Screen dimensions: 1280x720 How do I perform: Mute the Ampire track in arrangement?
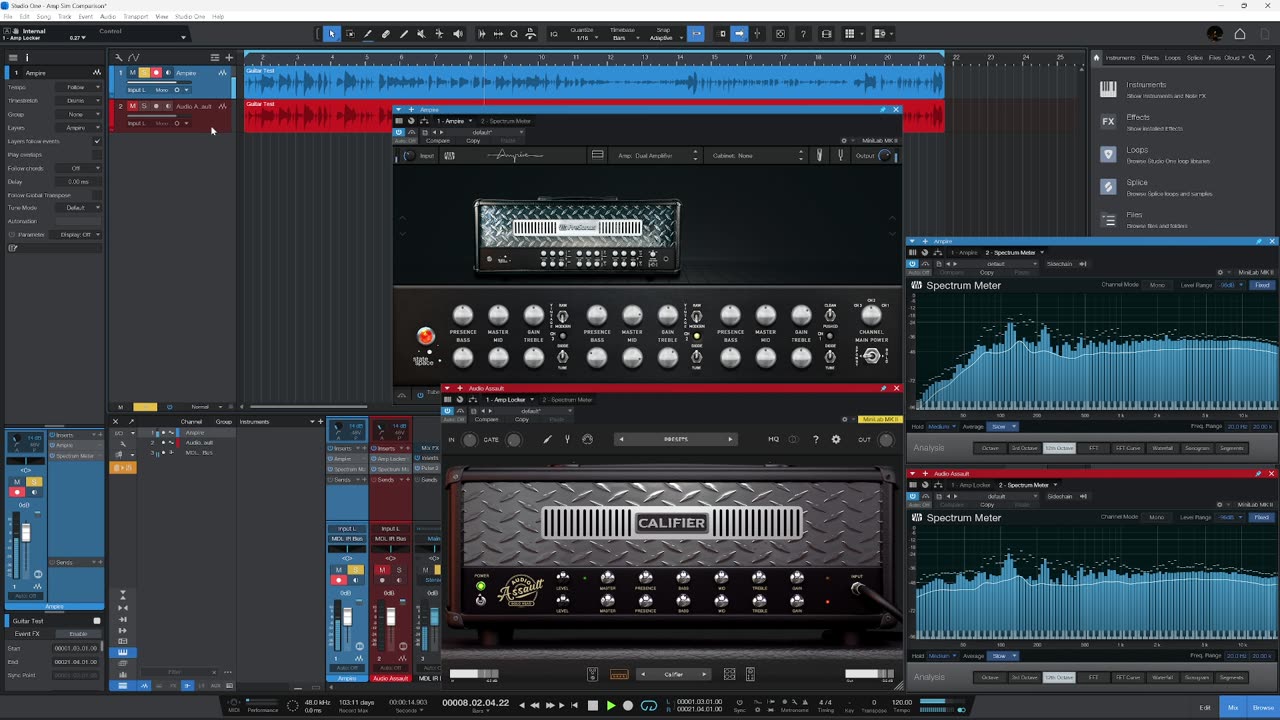[132, 73]
